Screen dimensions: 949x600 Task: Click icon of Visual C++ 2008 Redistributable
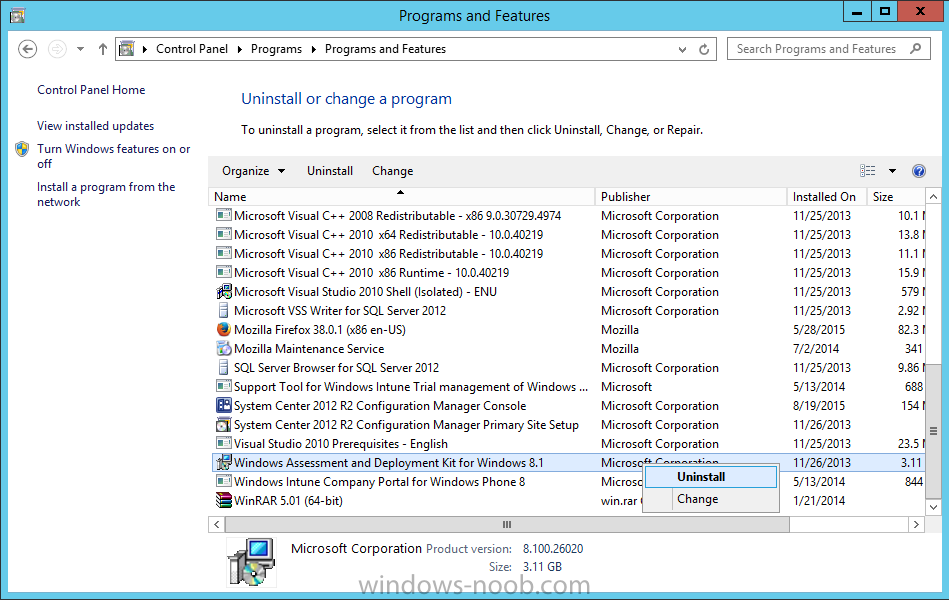[x=223, y=216]
